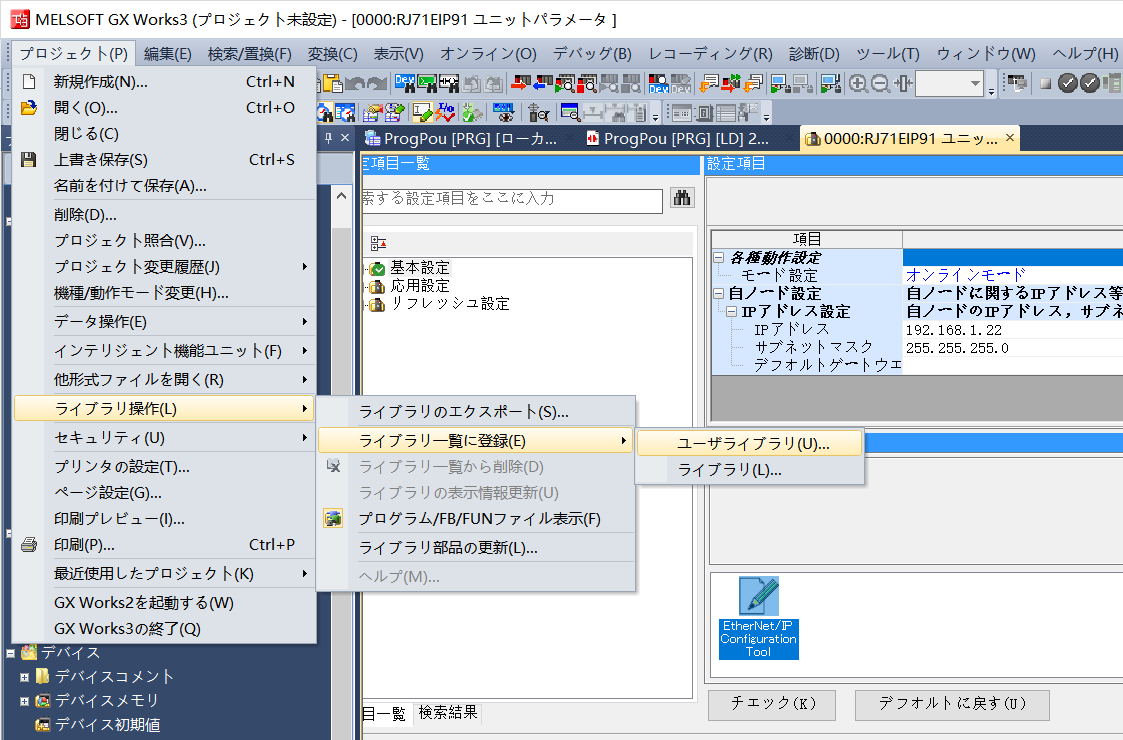Image resolution: width=1123 pixels, height=740 pixels.
Task: Click the save icon beside 上書き保存
Action: click(x=29, y=159)
